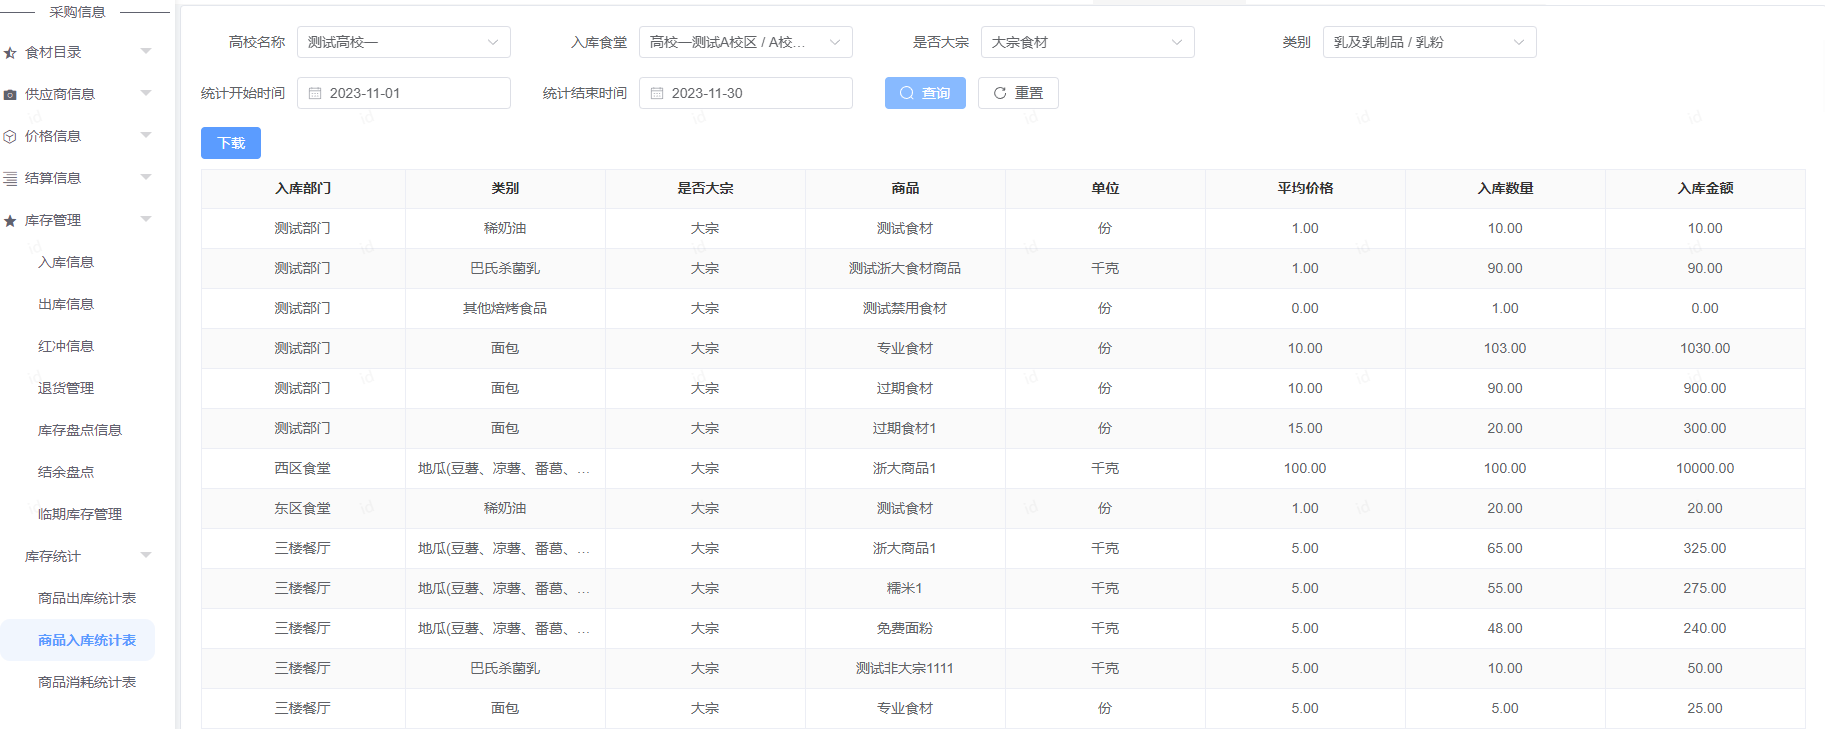The height and width of the screenshot is (729, 1825).
Task: Click the 是否大宗 column header
Action: coord(705,188)
